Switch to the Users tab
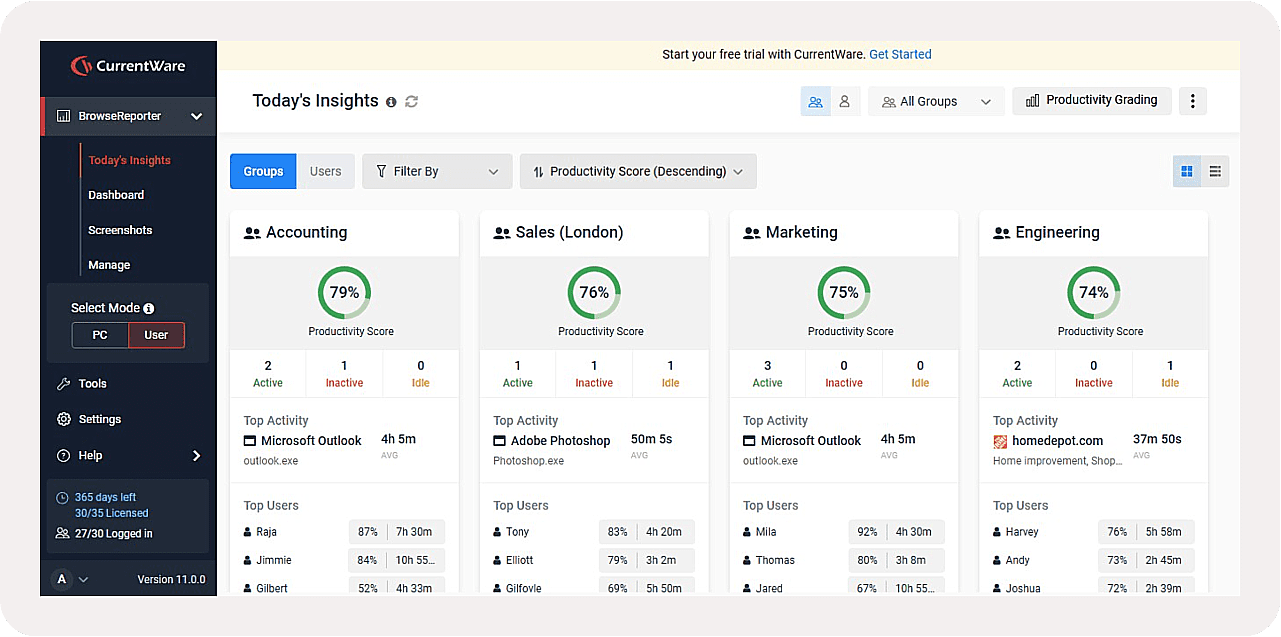This screenshot has width=1281, height=637. point(325,171)
